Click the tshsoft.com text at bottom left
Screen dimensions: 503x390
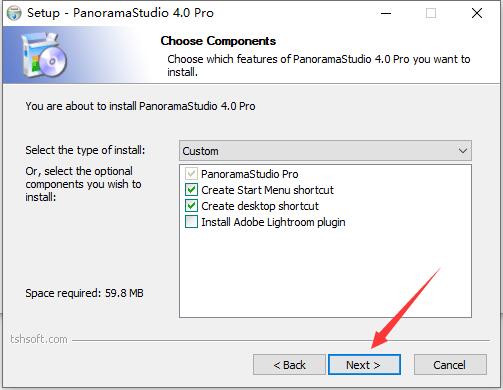[x=39, y=339]
